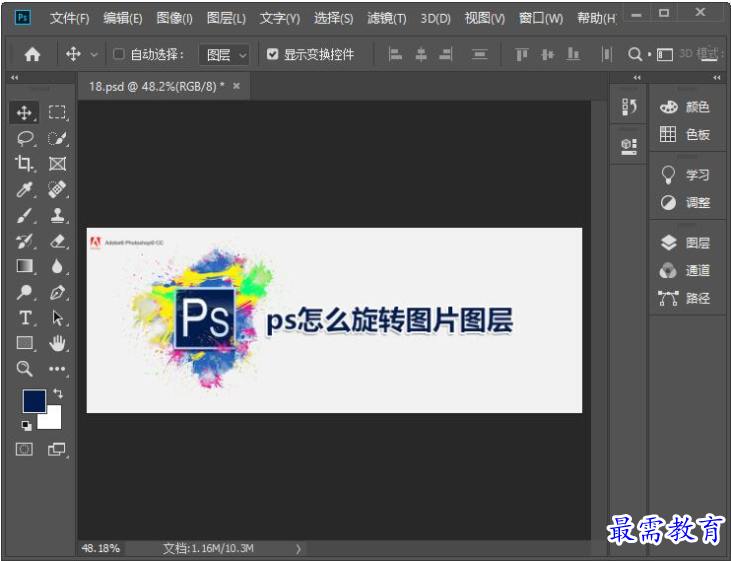Select the Gradient tool
Viewport: 731px width, 561px height.
(x=25, y=266)
